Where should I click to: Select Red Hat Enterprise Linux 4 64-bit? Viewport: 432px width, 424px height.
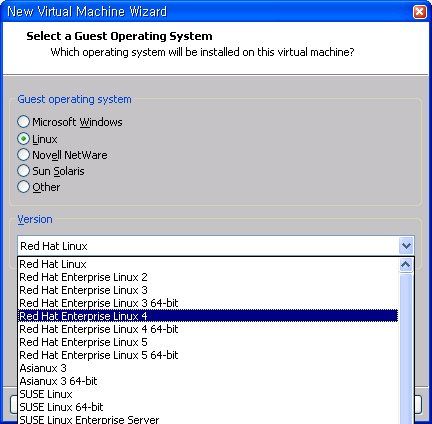(208, 329)
